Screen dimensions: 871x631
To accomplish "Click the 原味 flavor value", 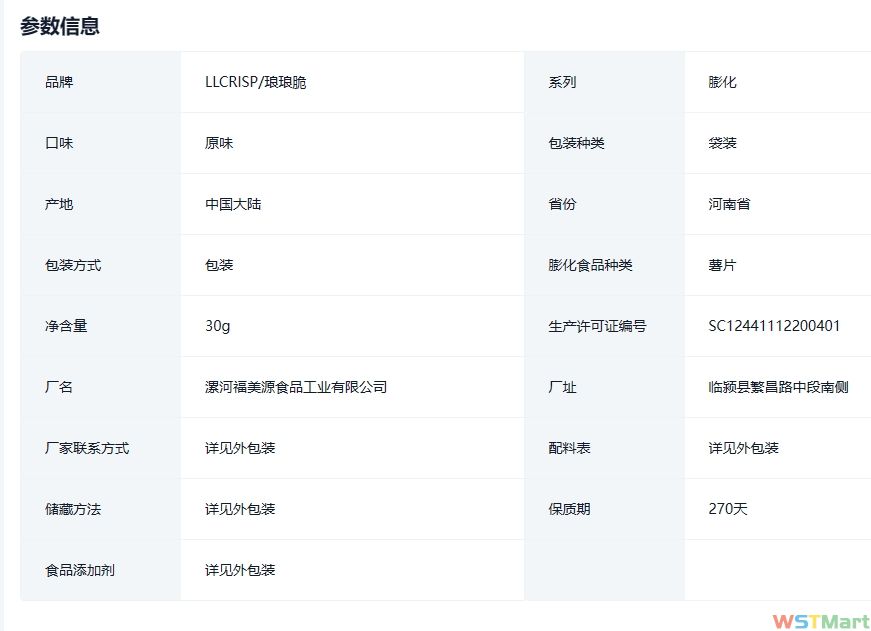I will tap(219, 143).
